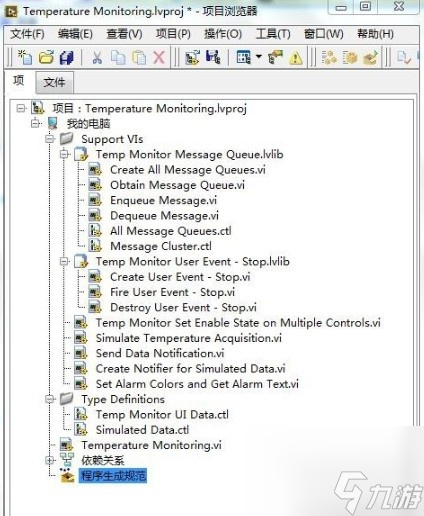This screenshot has height=516, width=424.
Task: Open the filter view dropdown arrow
Action: (x=259, y=57)
